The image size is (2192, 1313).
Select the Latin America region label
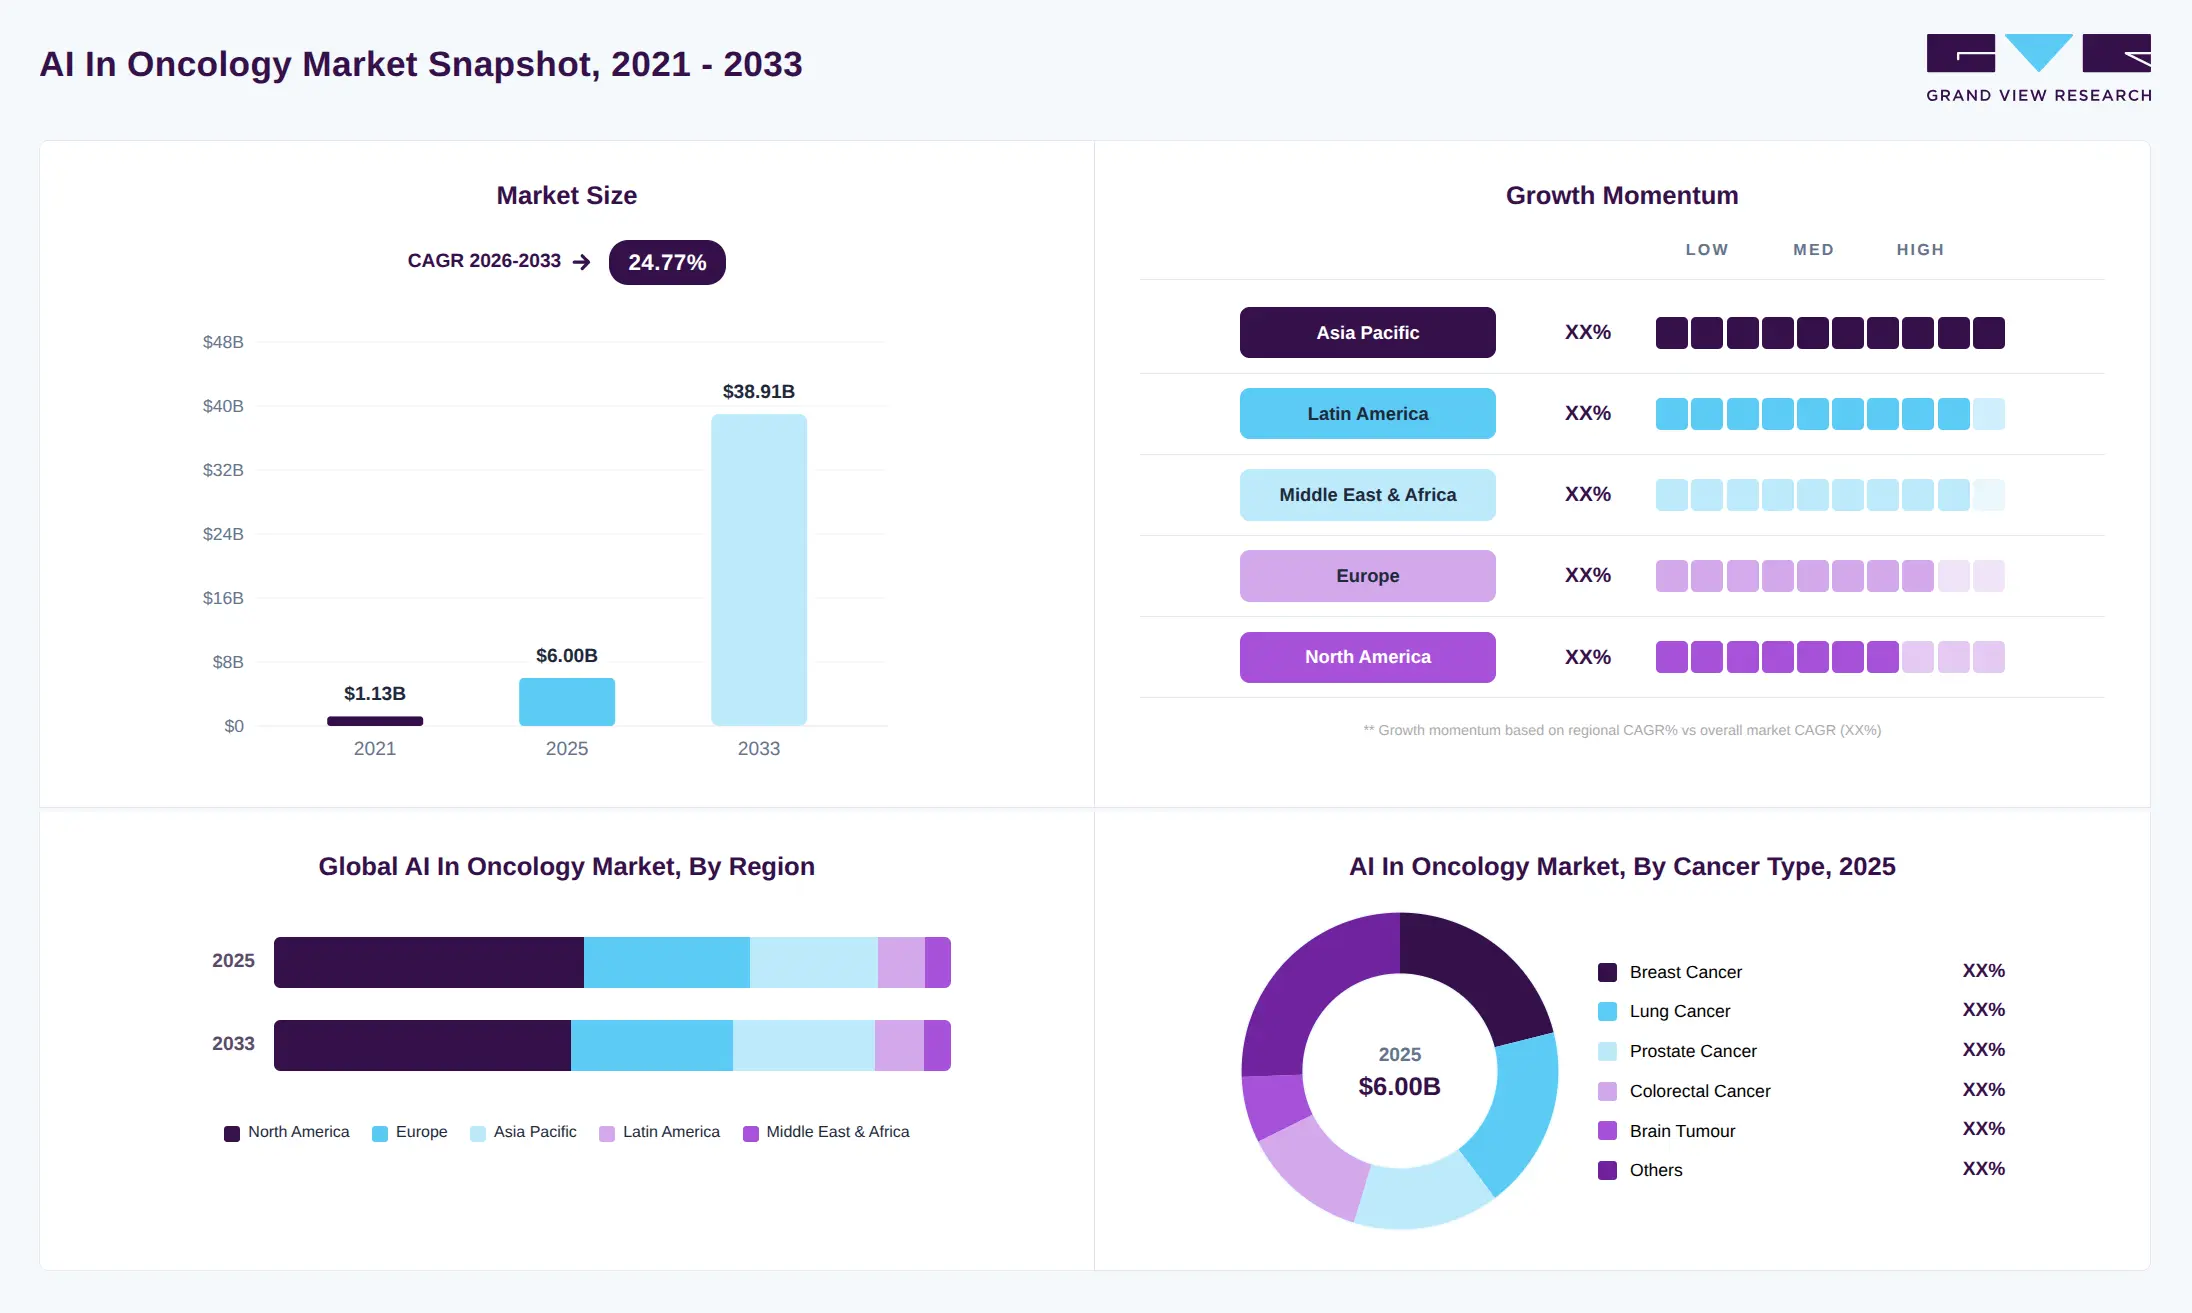point(1367,413)
